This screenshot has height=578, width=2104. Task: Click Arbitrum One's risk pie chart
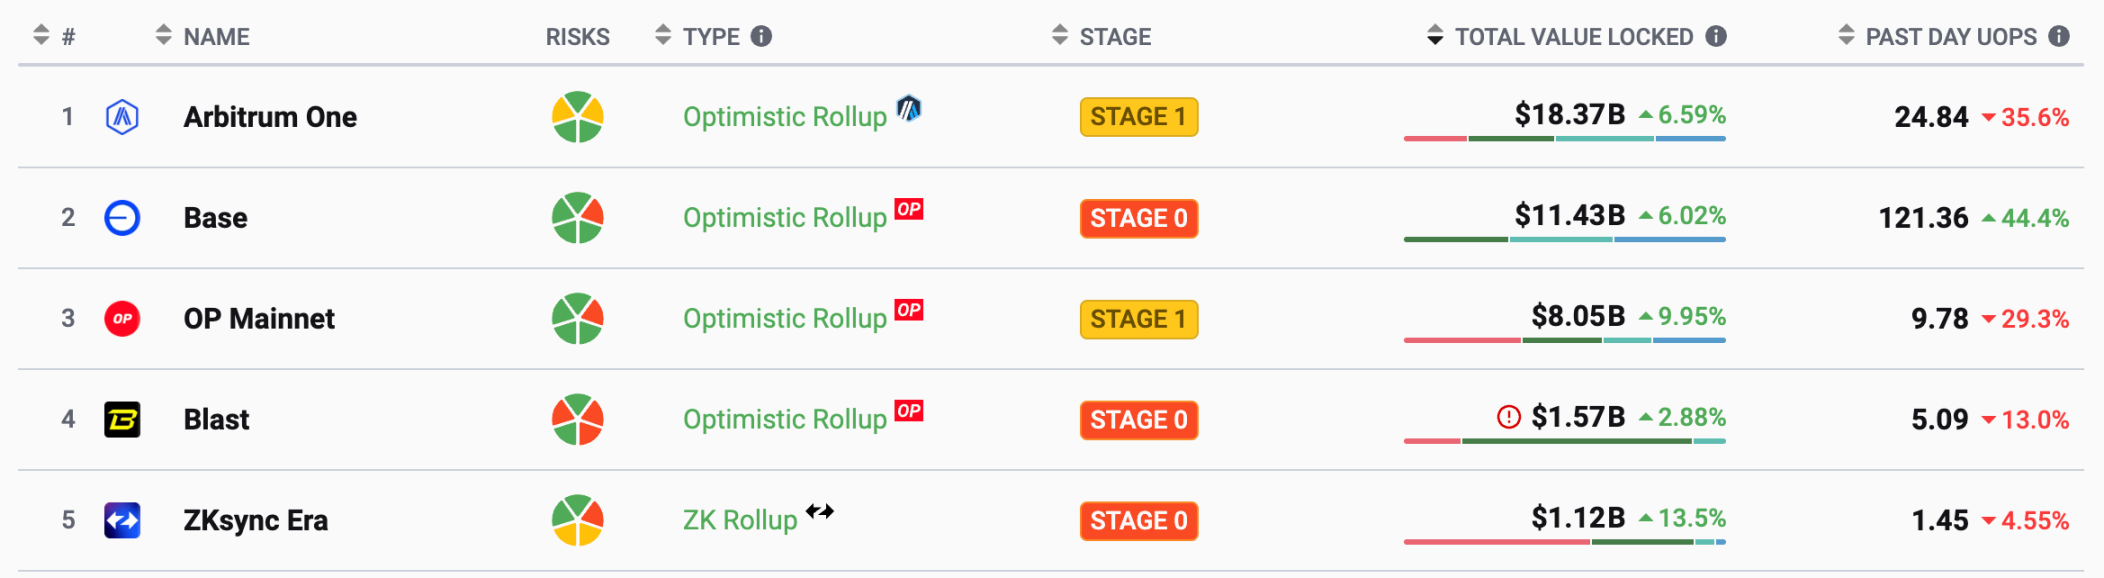pos(578,117)
